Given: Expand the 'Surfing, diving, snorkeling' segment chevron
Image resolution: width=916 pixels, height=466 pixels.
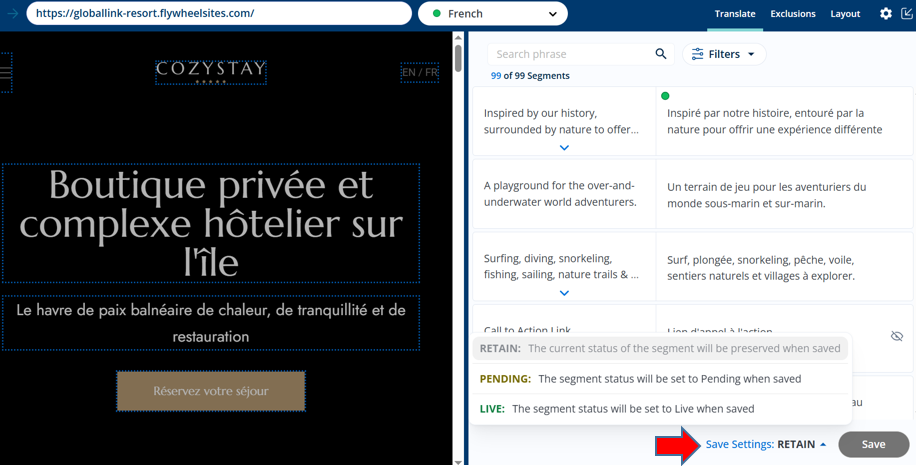Looking at the screenshot, I should (x=564, y=293).
